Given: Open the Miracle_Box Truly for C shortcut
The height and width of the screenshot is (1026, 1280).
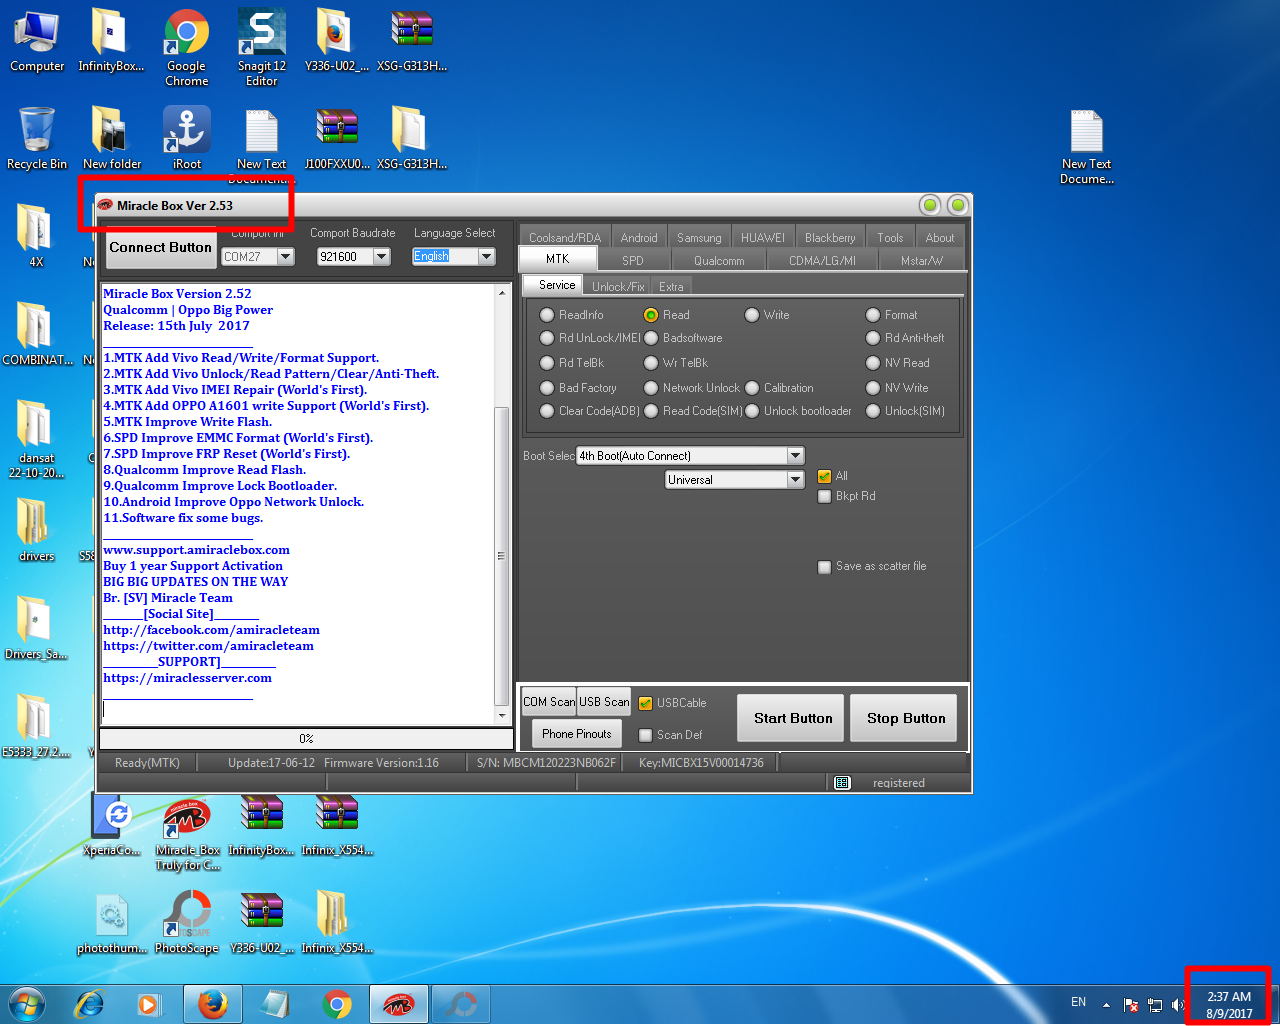Looking at the screenshot, I should 187,834.
